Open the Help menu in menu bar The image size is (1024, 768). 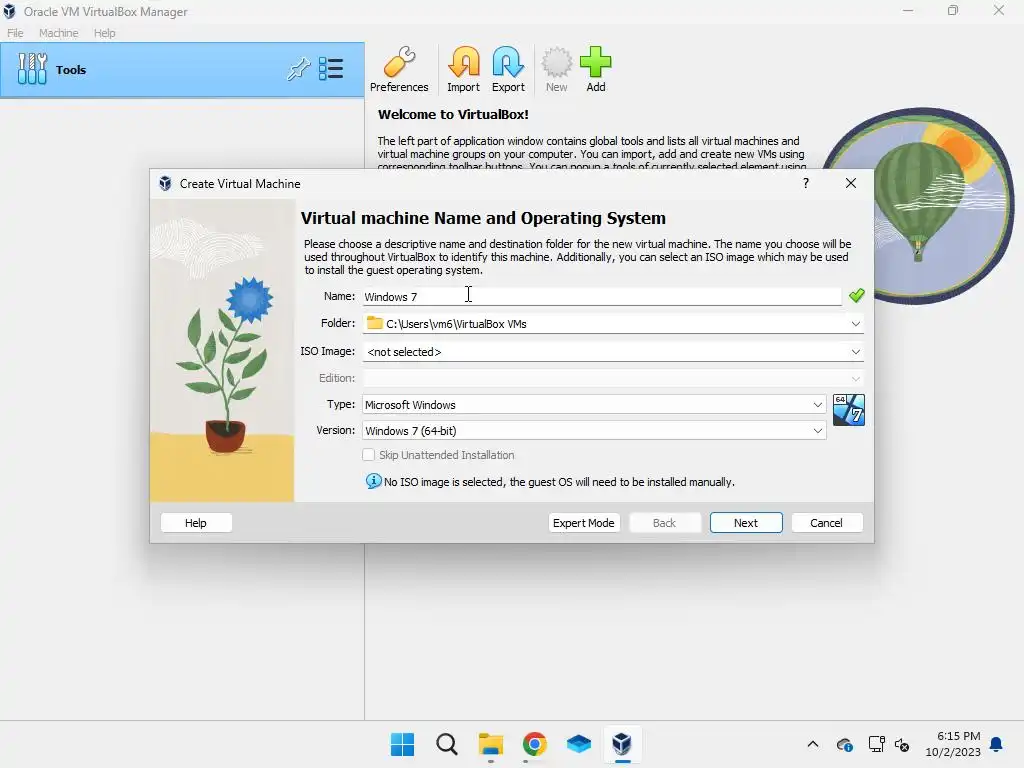[104, 33]
